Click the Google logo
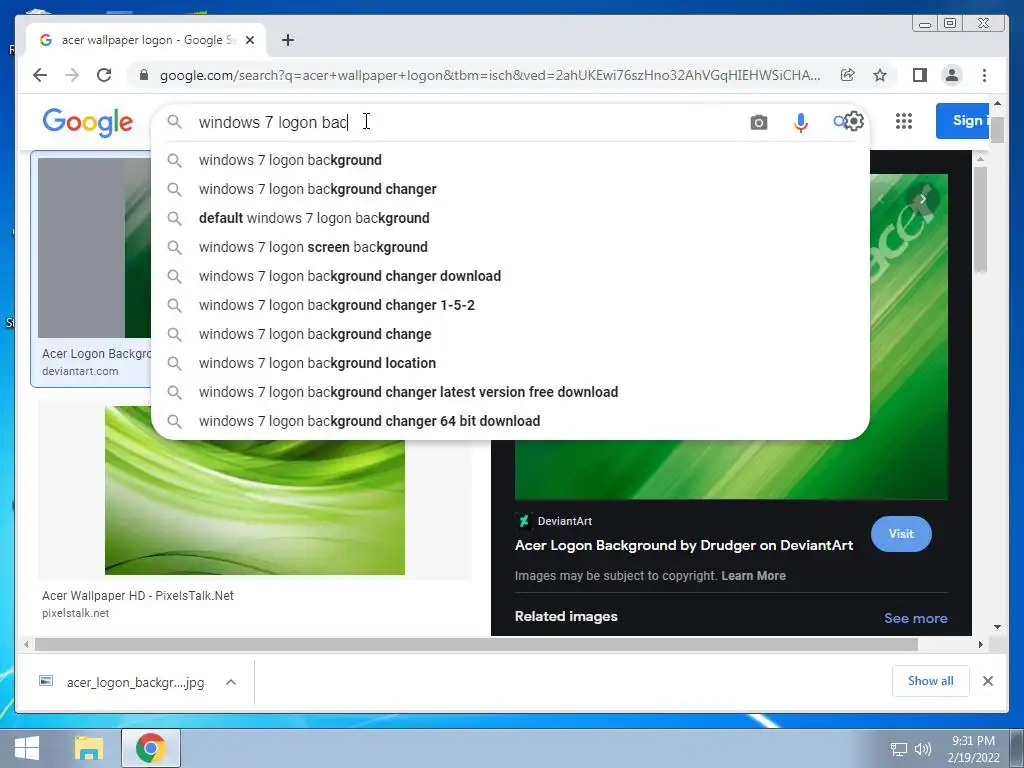The width and height of the screenshot is (1024, 768). 88,122
